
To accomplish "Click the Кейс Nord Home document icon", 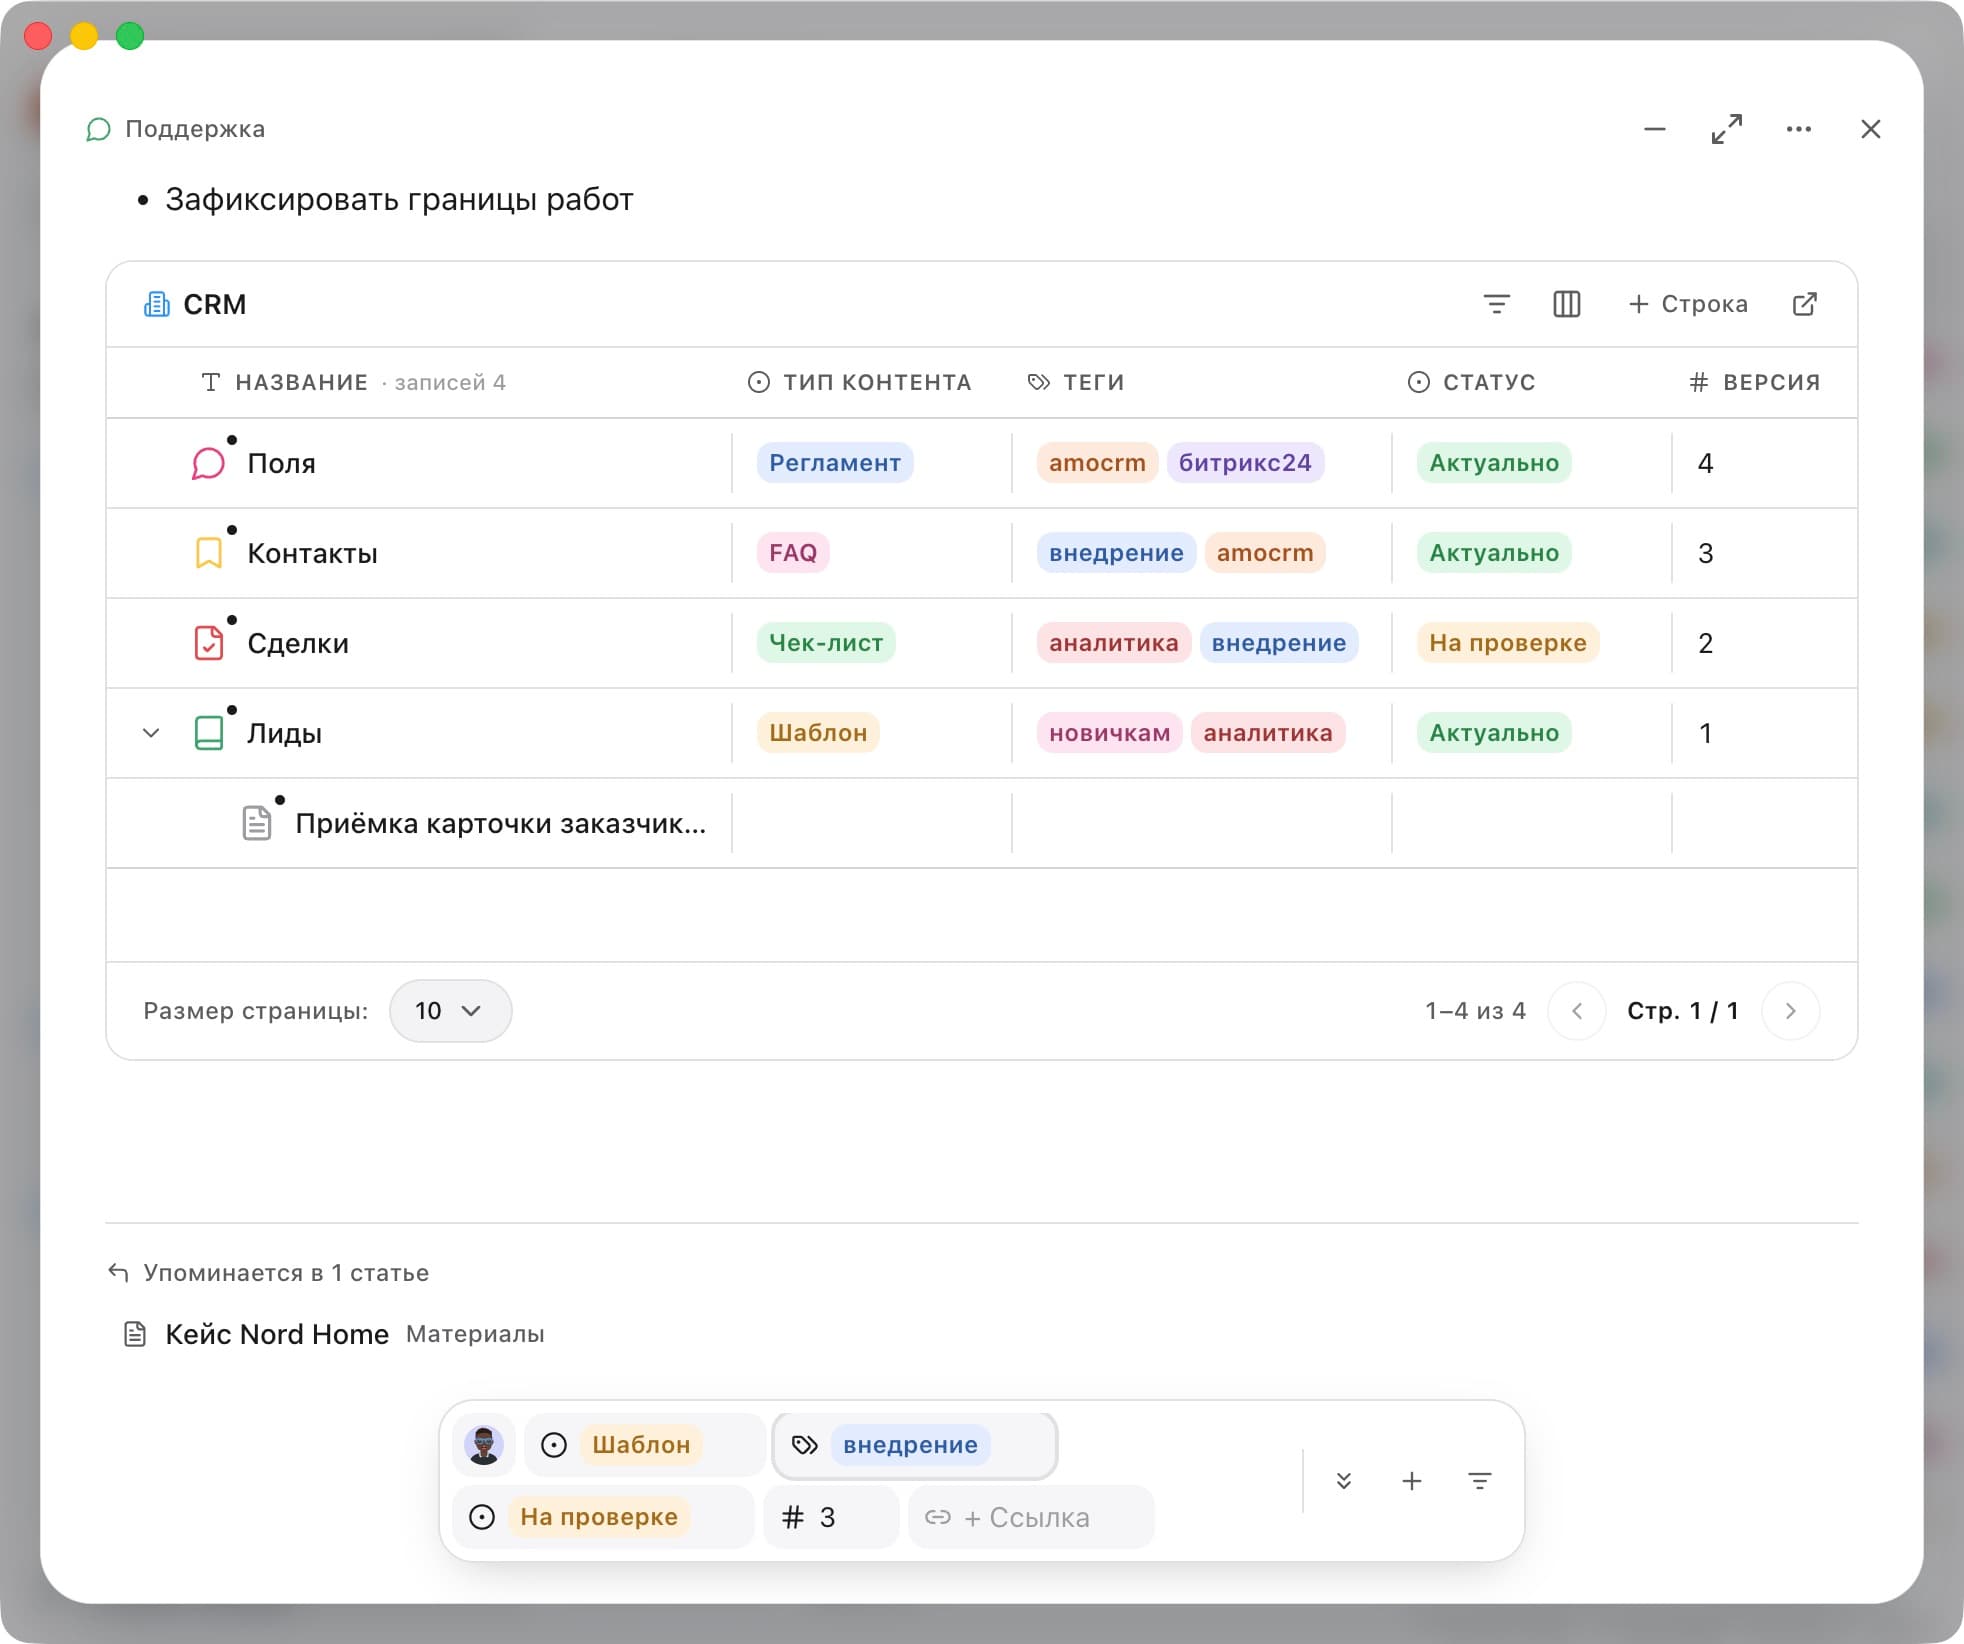I will (134, 1334).
